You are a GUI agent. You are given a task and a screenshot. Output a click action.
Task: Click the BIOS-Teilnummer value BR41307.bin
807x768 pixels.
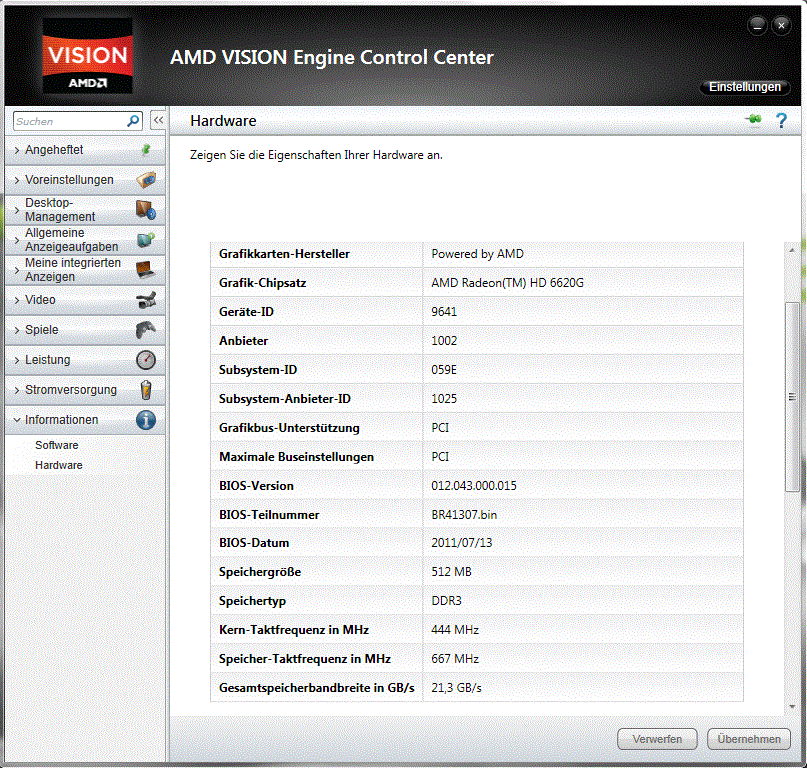[x=464, y=515]
